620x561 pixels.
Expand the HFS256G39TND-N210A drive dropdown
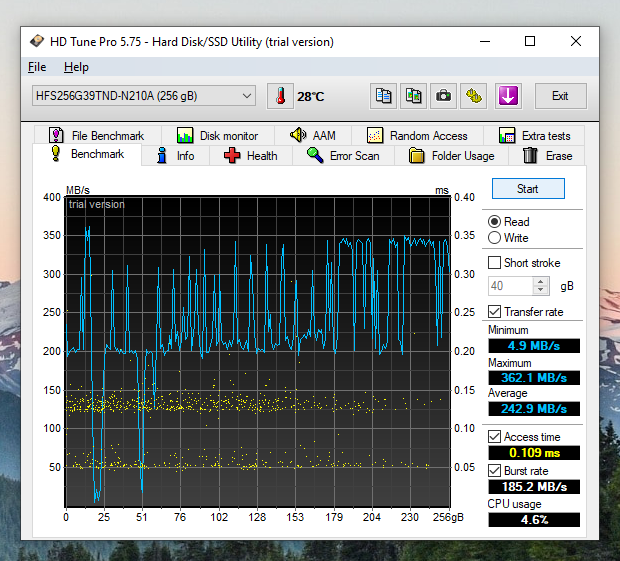point(144,96)
